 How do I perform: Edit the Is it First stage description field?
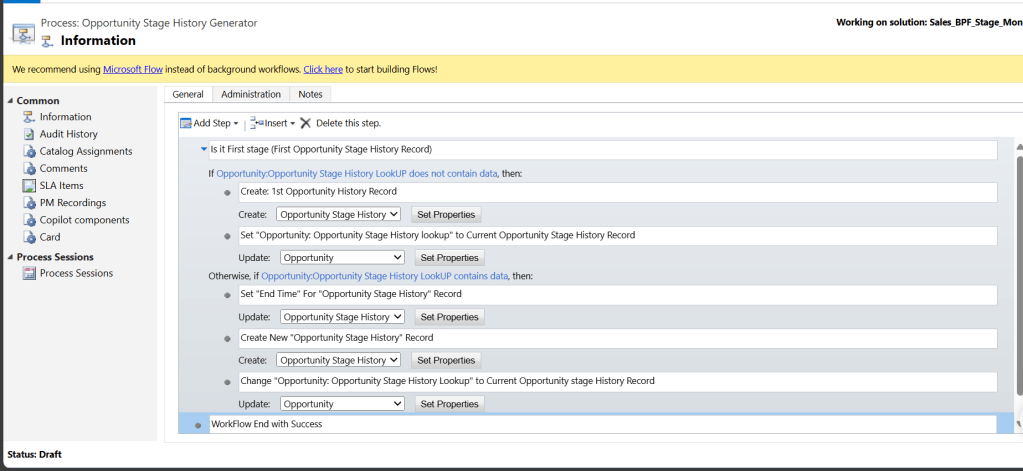(603, 149)
